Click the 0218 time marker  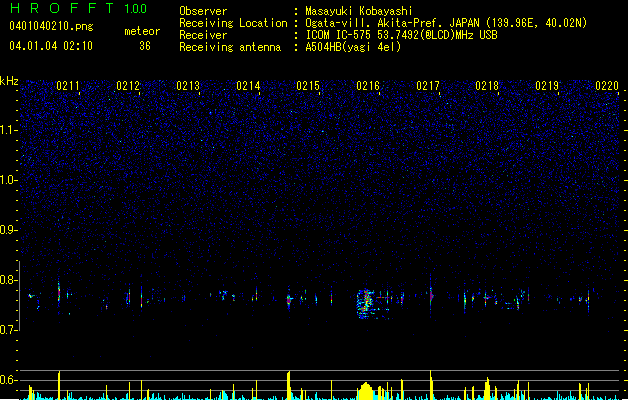tap(487, 85)
